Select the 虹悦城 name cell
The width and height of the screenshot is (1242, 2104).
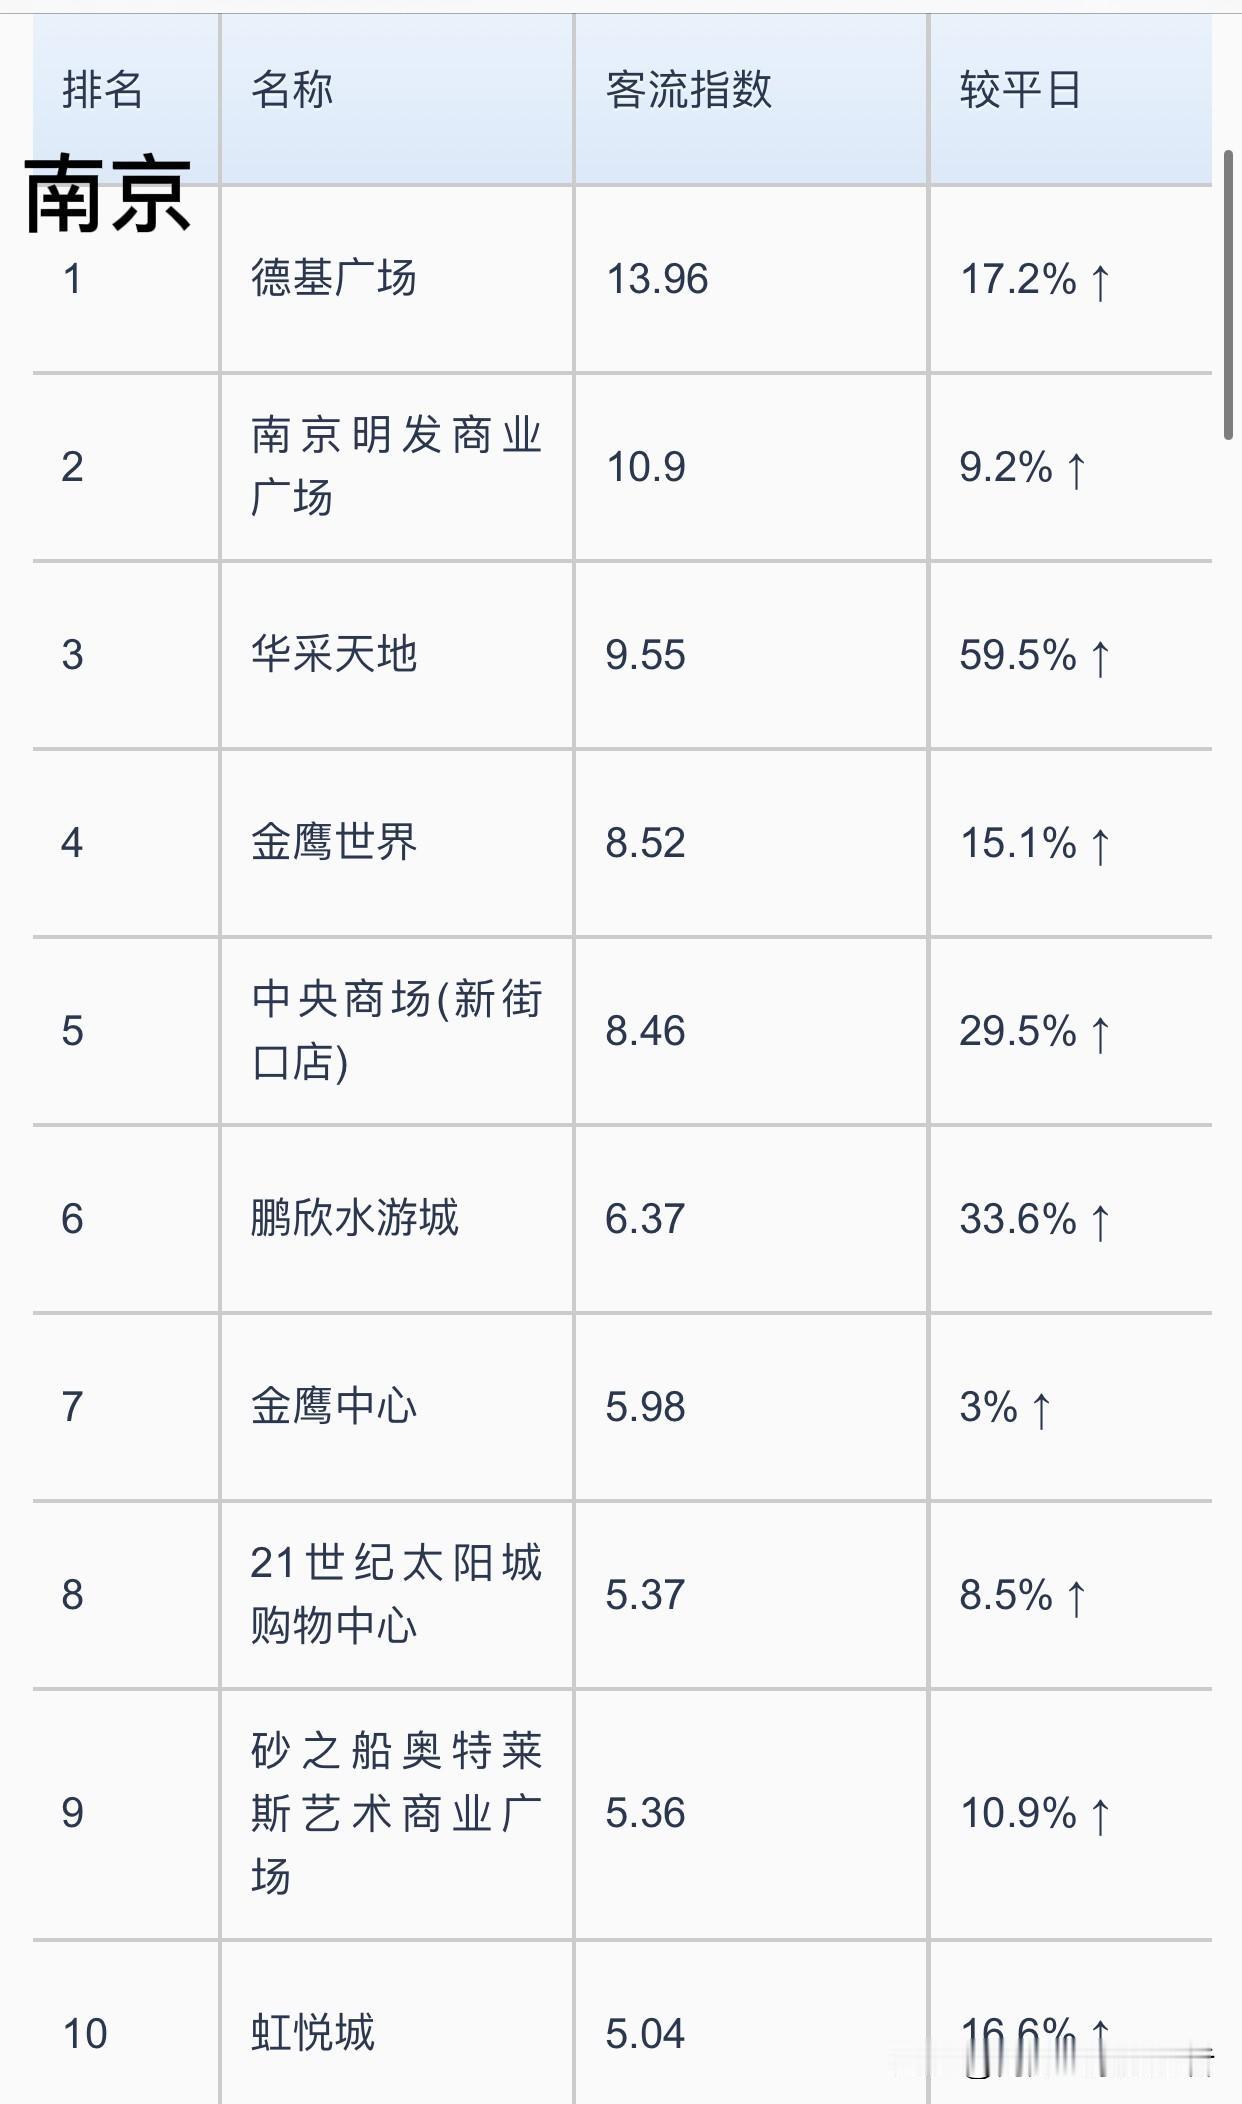click(313, 2034)
